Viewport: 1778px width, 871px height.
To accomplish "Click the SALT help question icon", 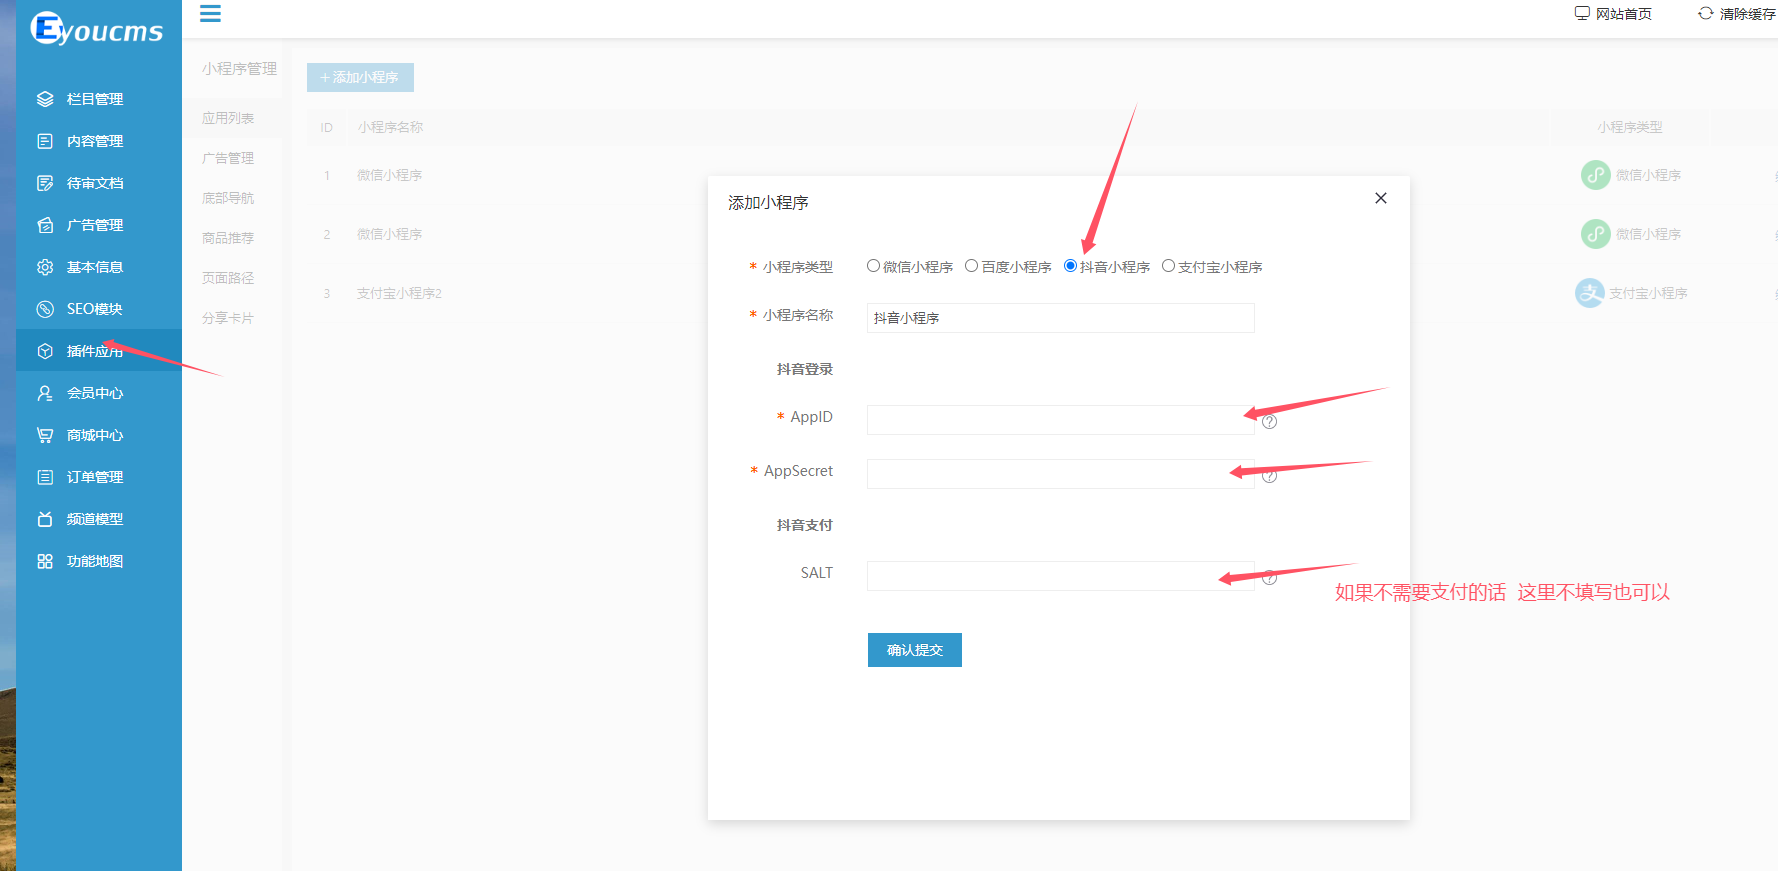I will 1269,578.
